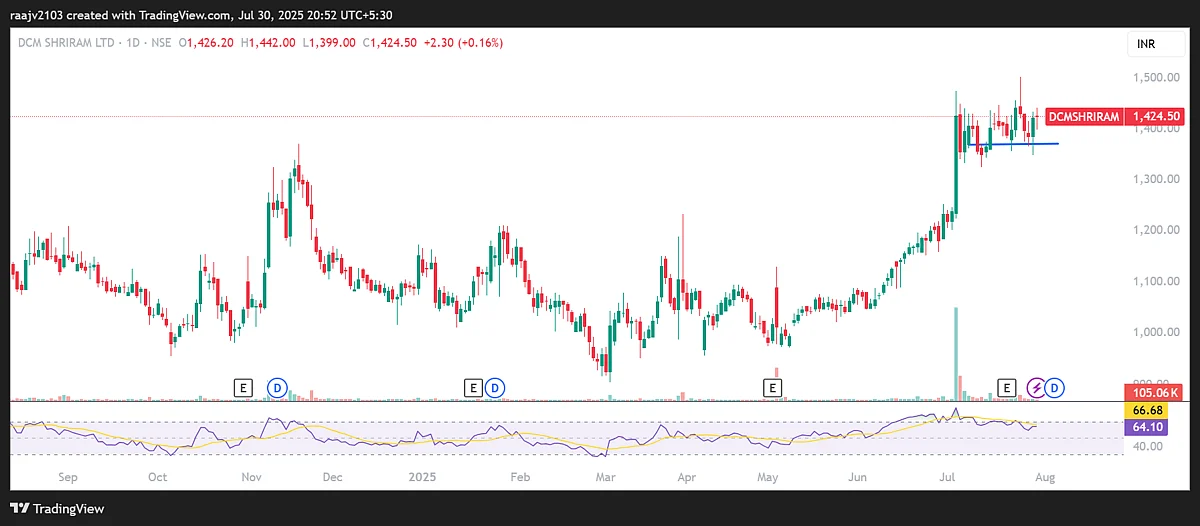Screen dimensions: 1200x526
Task: Click the DCM SHRIRAM LTD symbol title
Action: [x=65, y=43]
